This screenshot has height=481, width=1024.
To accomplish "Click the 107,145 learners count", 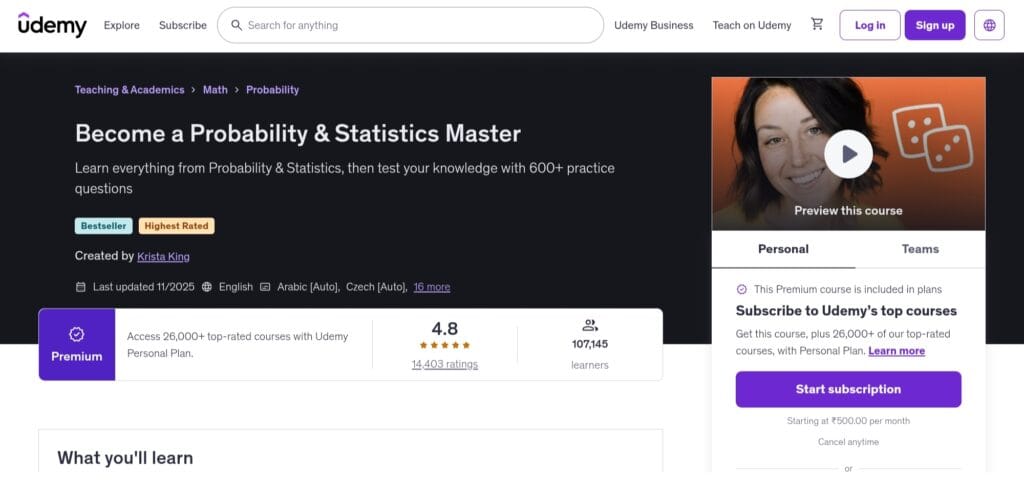I will [x=590, y=344].
